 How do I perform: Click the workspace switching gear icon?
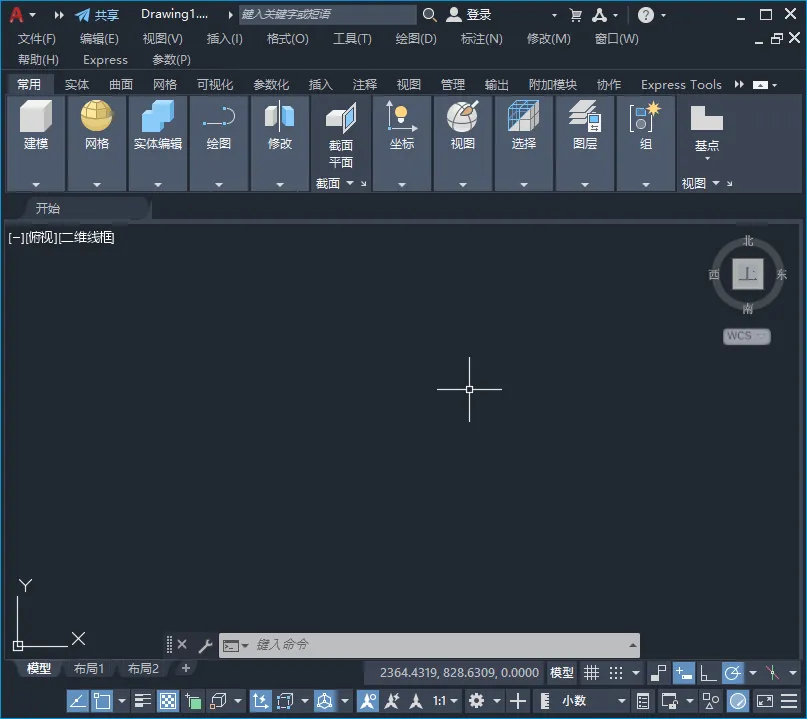477,700
